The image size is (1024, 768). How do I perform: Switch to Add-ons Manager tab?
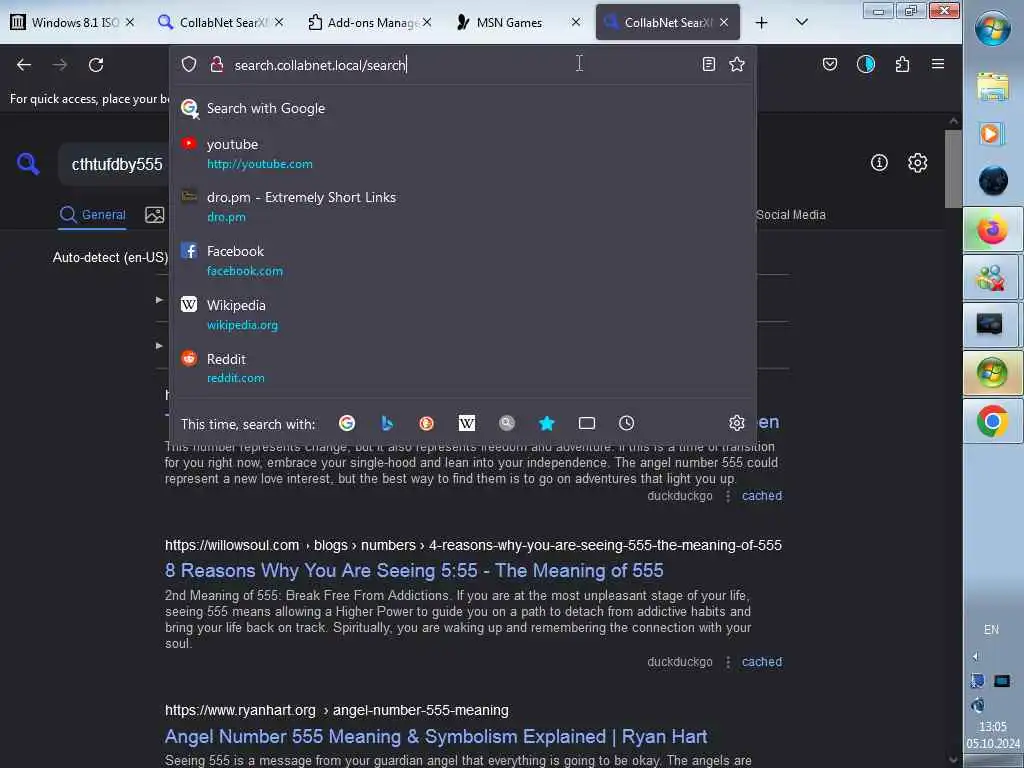(x=370, y=22)
